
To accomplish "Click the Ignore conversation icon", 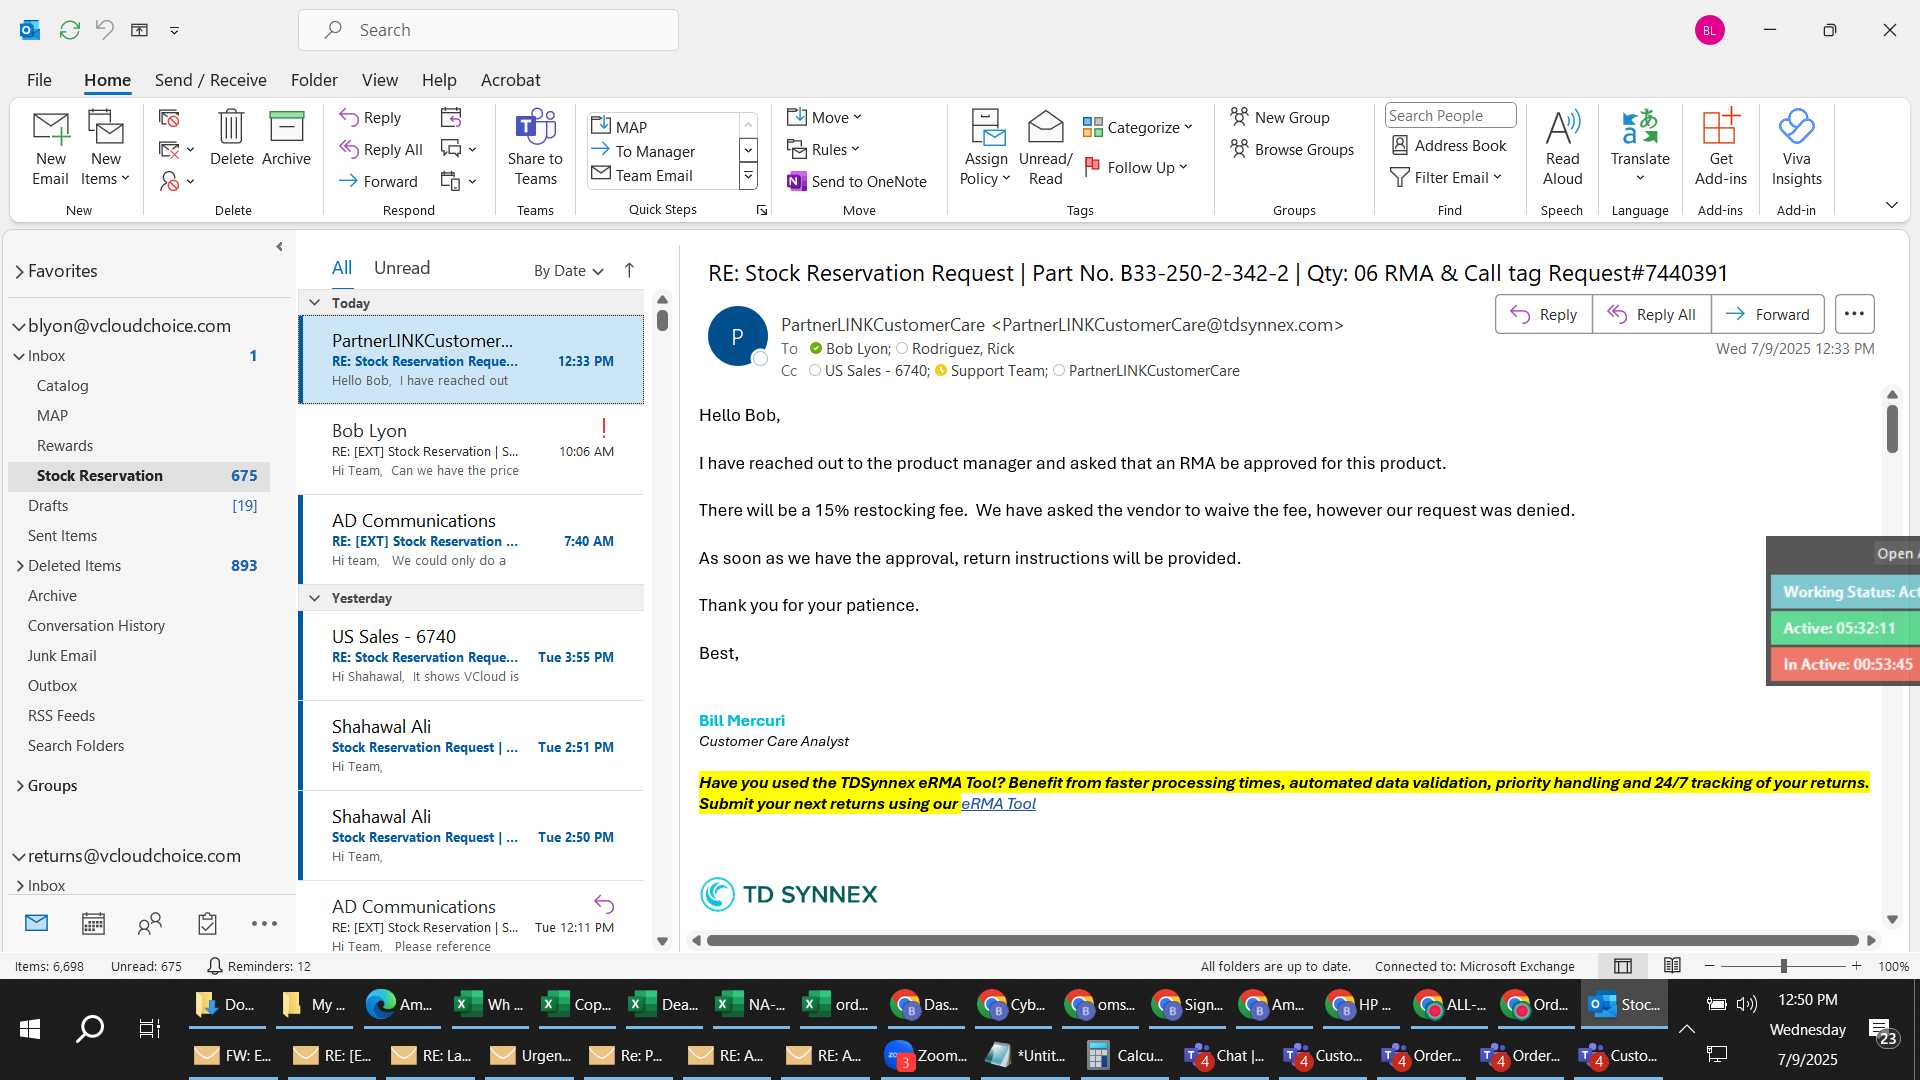I will pyautogui.click(x=169, y=118).
